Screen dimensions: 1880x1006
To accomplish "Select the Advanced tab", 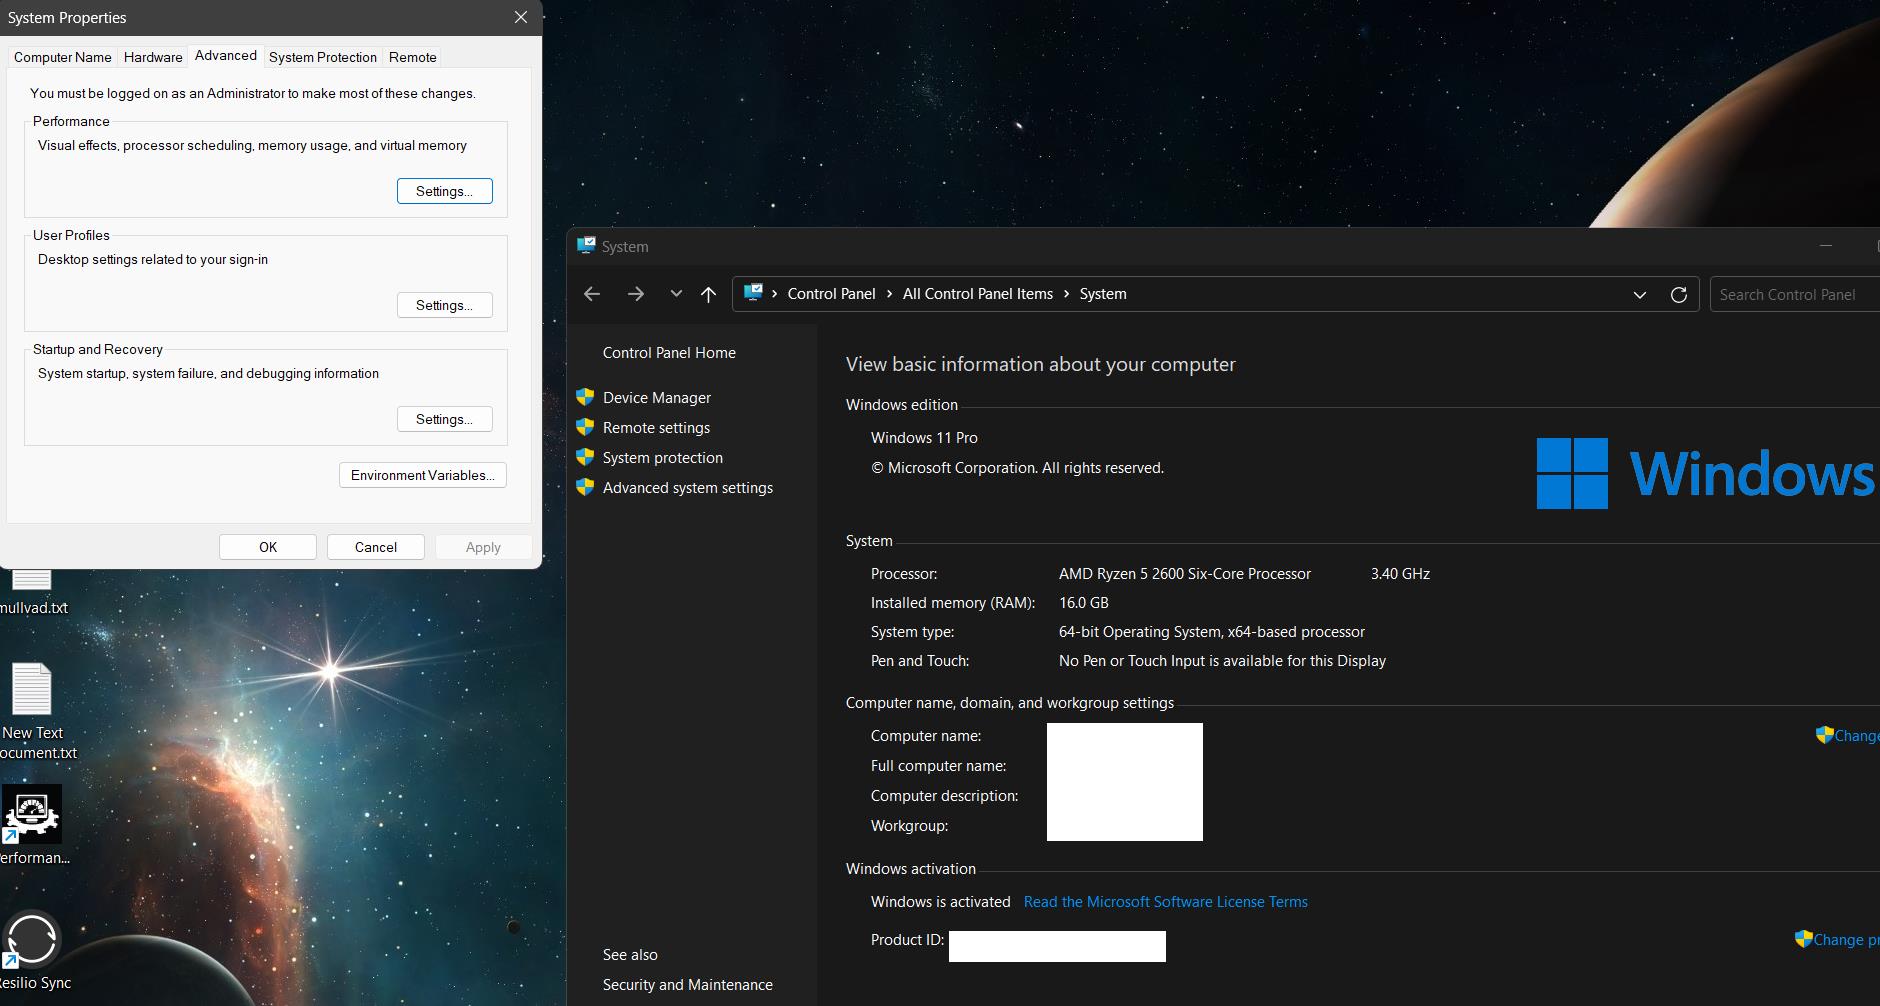I will pyautogui.click(x=226, y=56).
